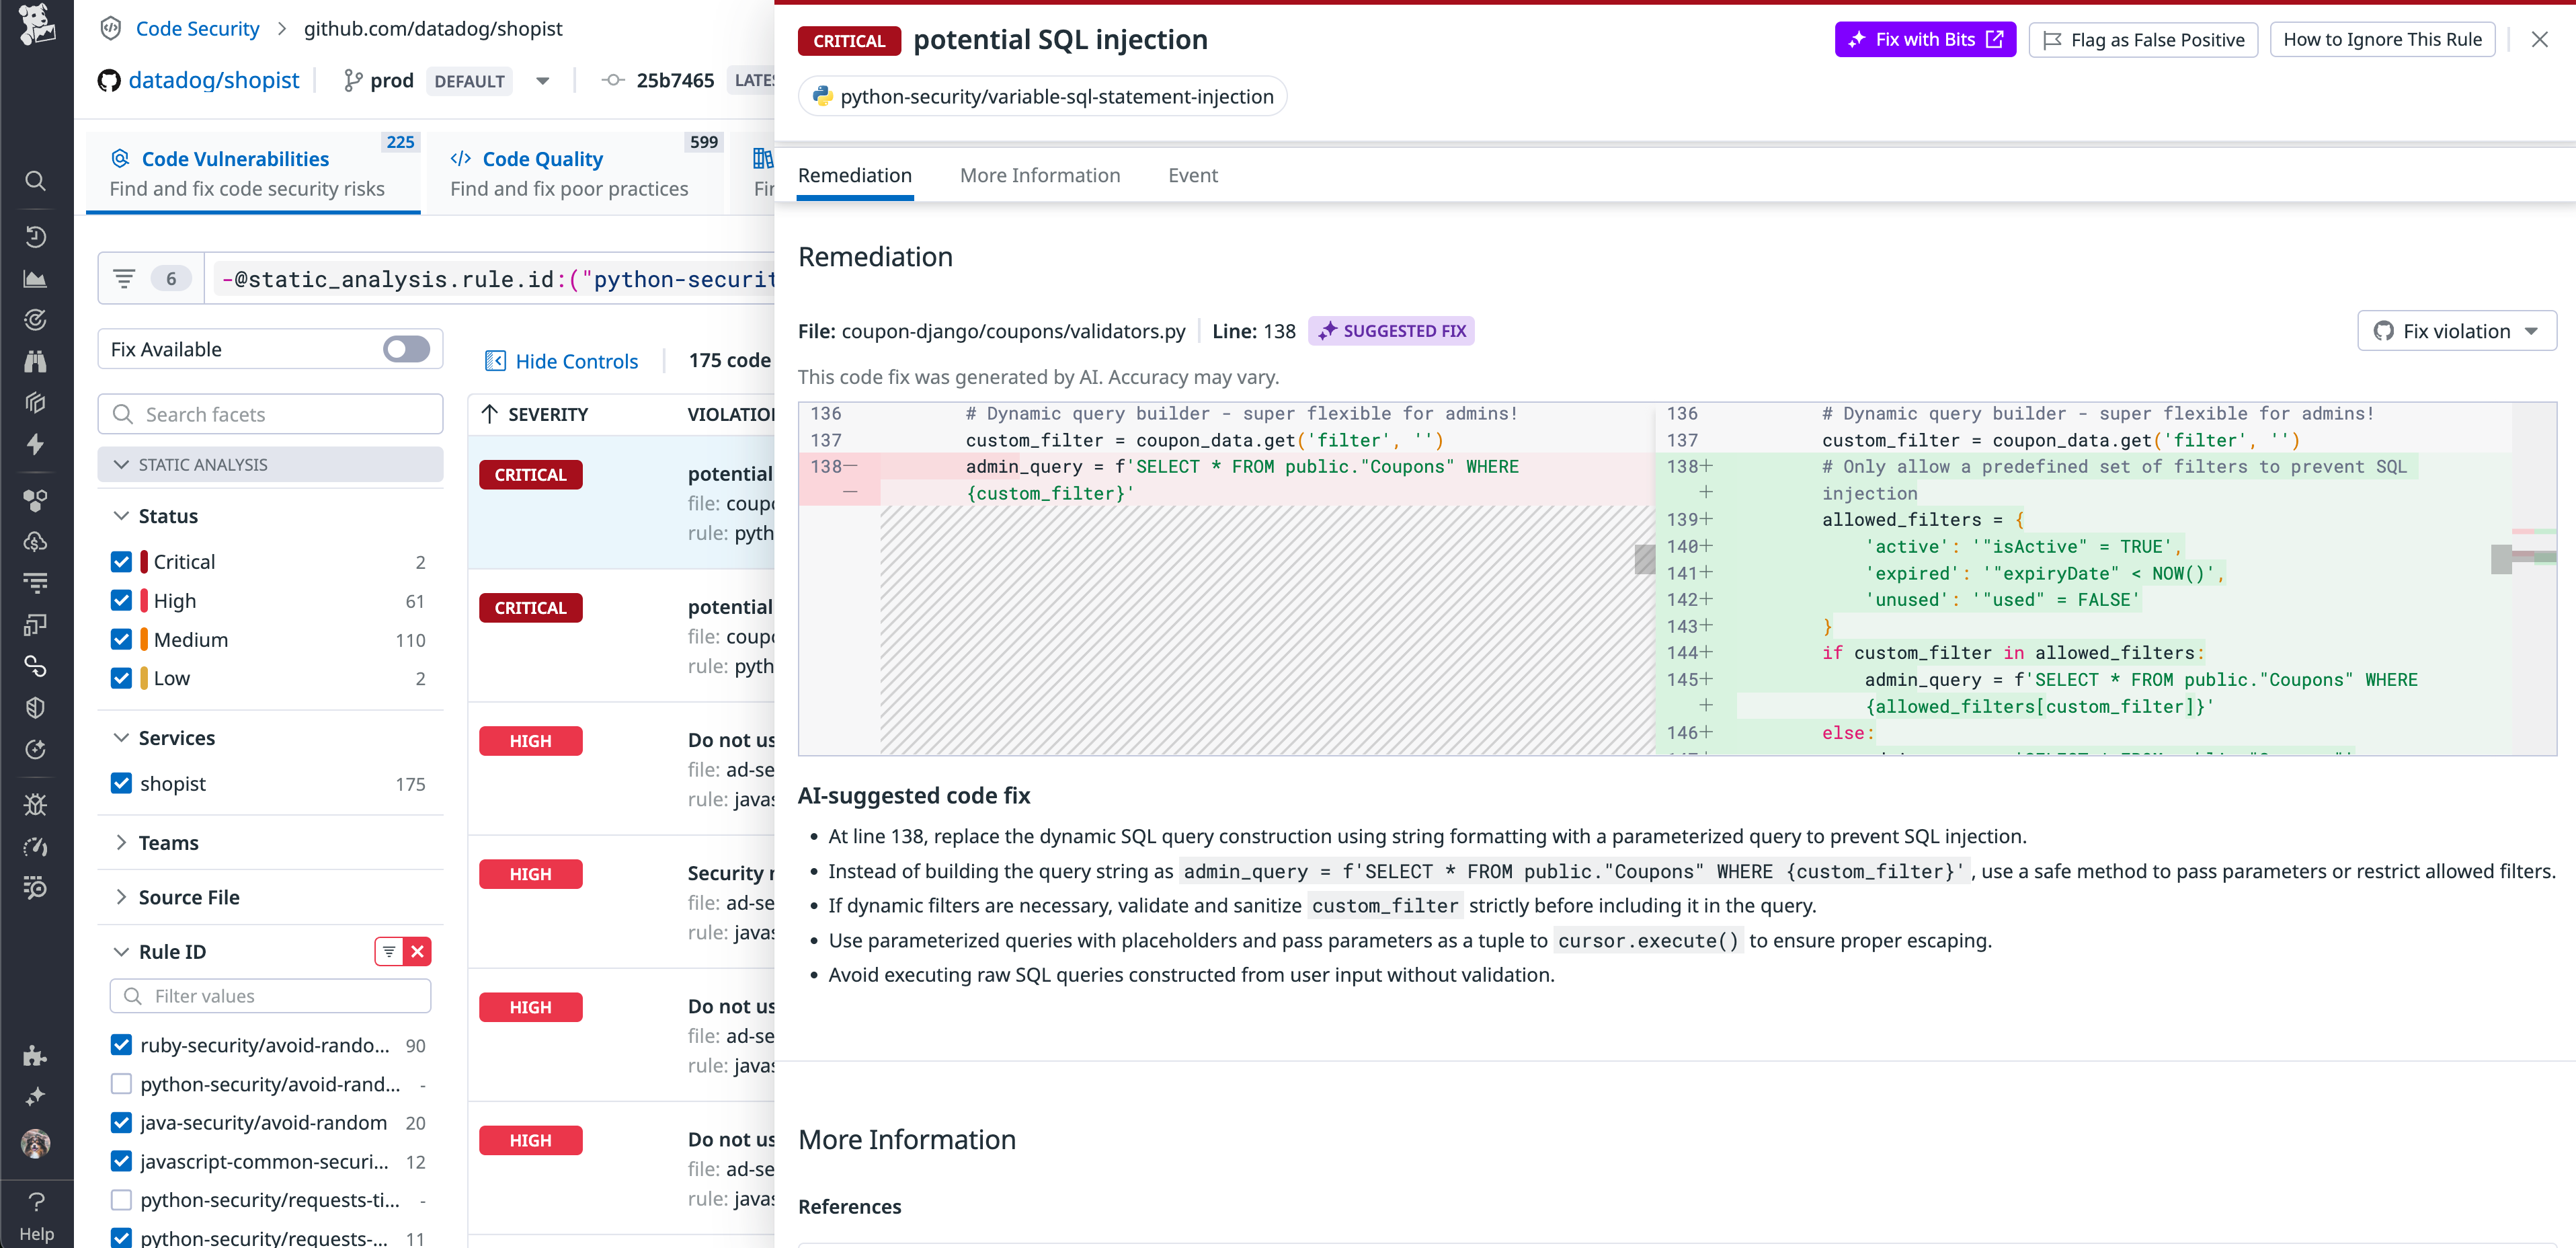2576x1248 pixels.
Task: Check the python-security/avoid-rand rule checkbox
Action: (x=121, y=1083)
